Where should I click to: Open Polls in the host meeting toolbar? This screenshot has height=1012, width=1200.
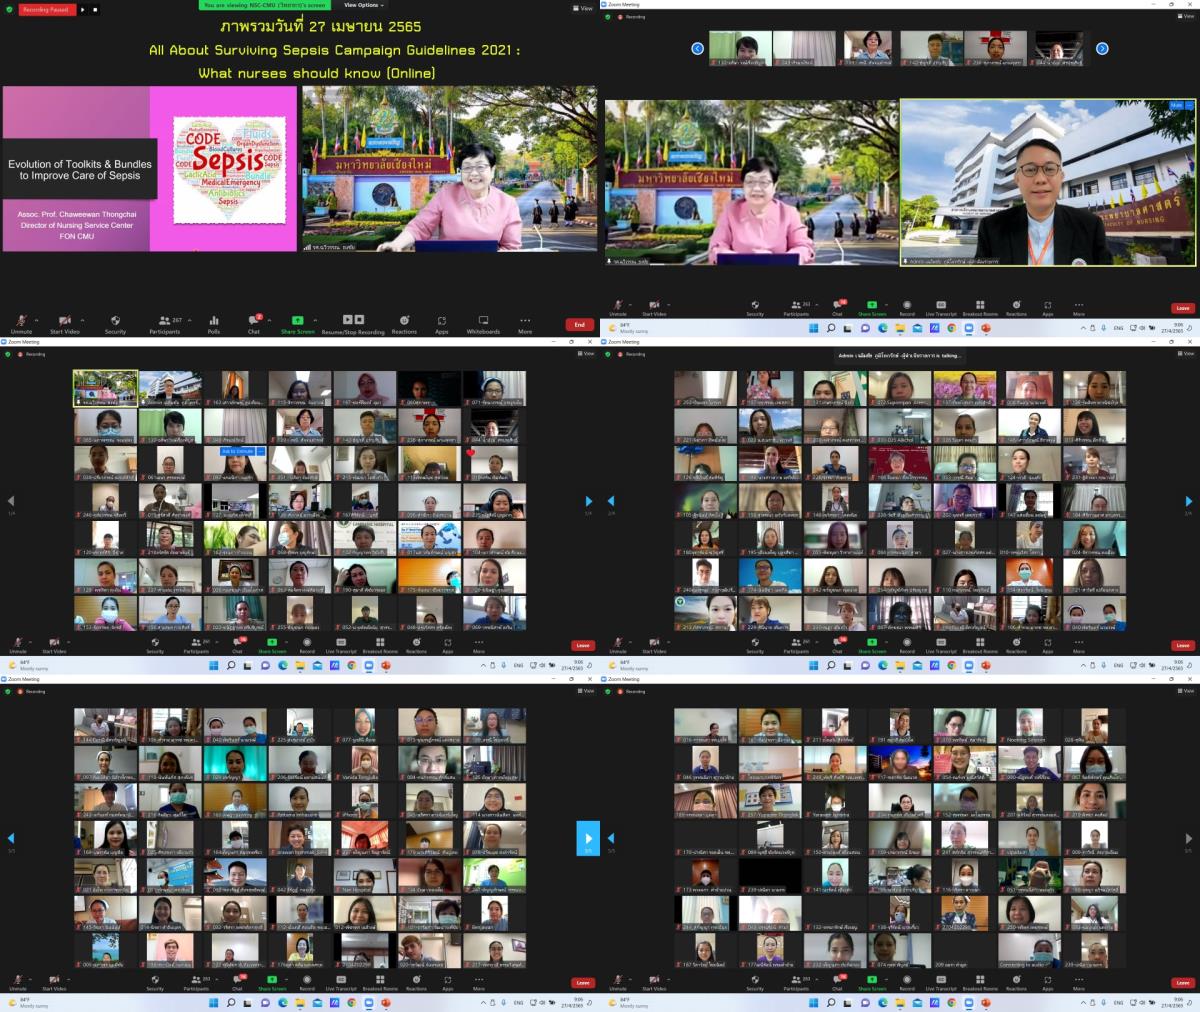pyautogui.click(x=213, y=323)
